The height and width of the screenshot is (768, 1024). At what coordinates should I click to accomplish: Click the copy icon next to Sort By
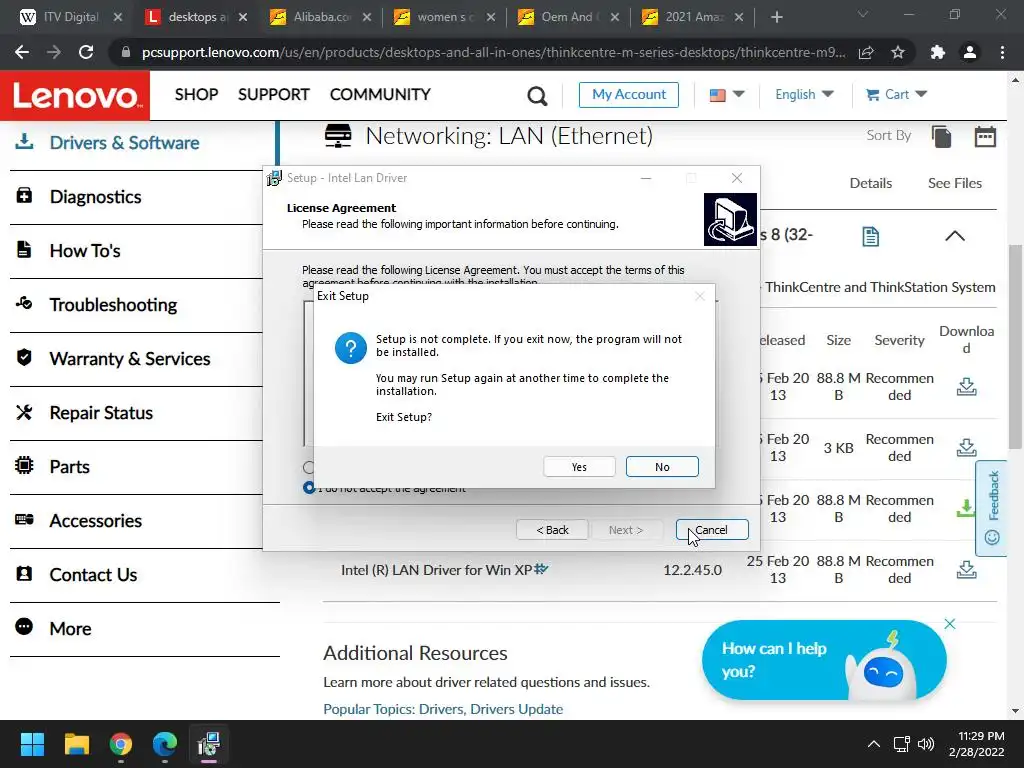(941, 137)
